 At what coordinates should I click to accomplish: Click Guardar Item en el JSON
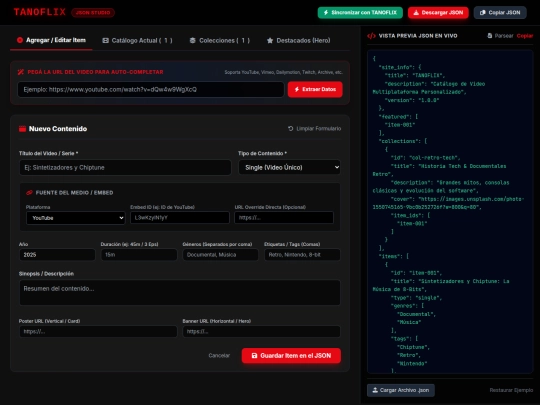tap(291, 356)
